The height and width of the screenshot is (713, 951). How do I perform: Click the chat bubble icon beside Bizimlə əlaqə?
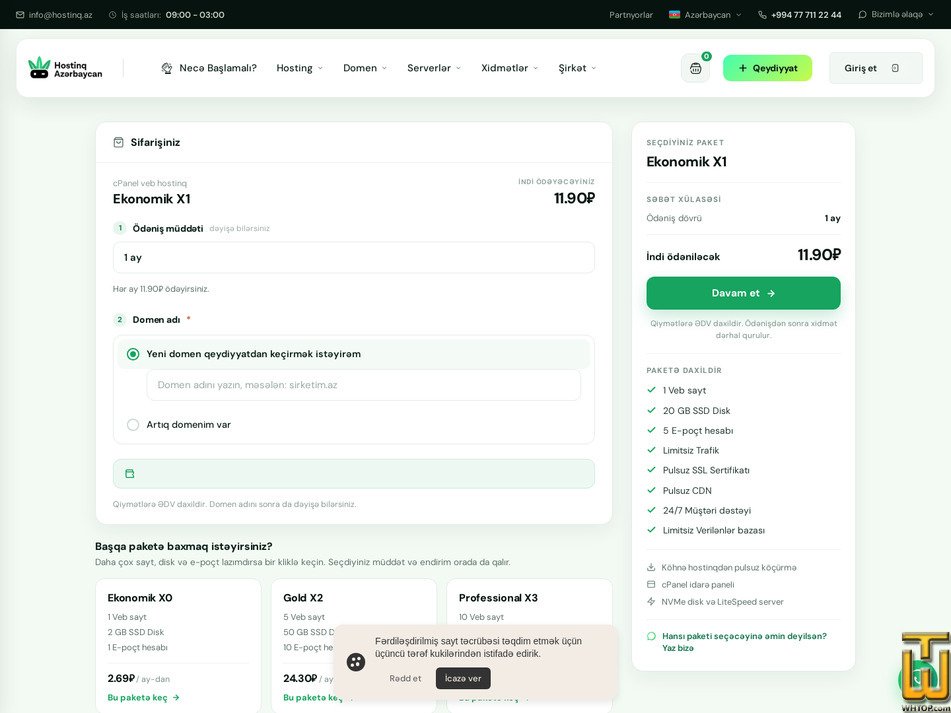[x=862, y=15]
